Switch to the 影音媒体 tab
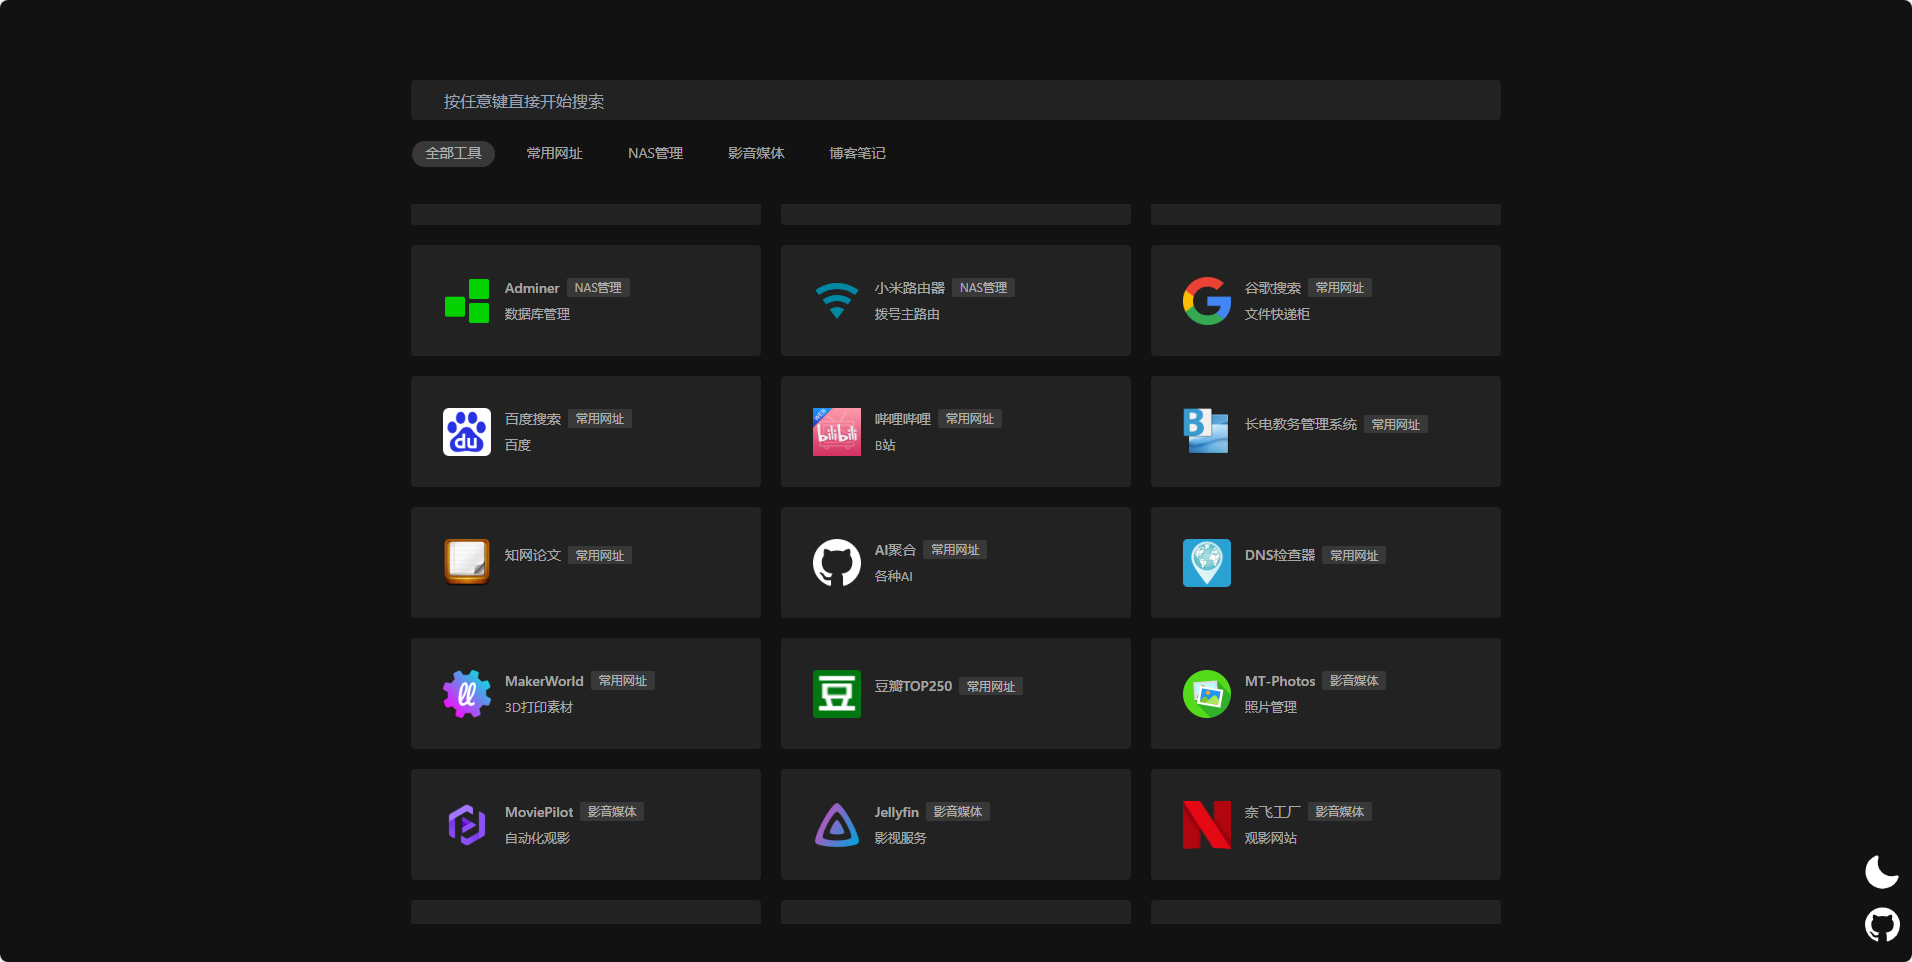 (x=756, y=153)
